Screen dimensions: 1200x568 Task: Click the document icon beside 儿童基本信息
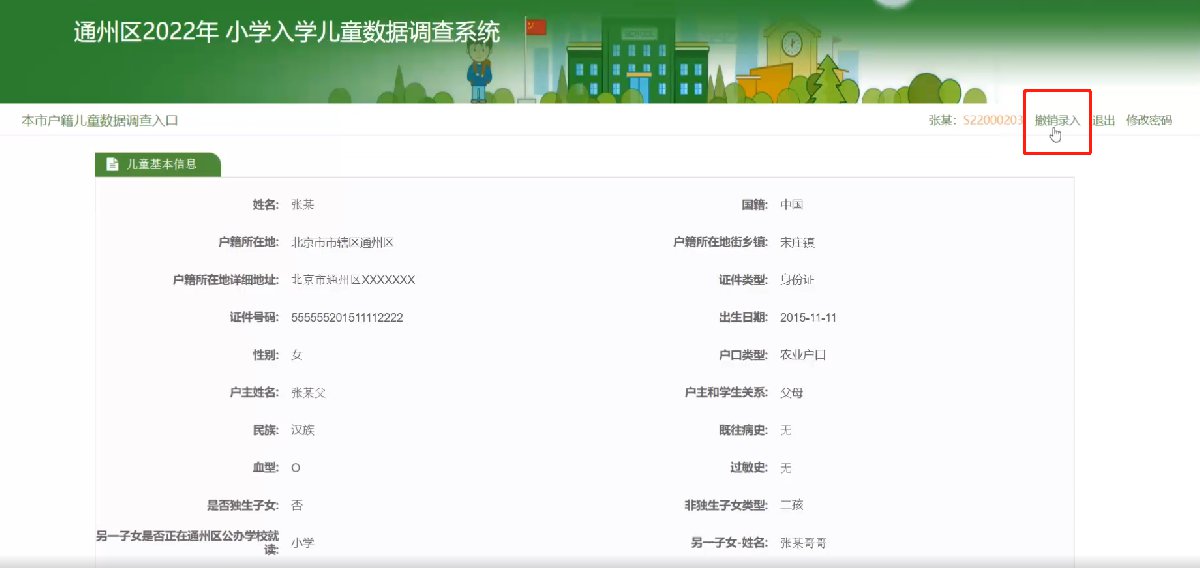click(112, 164)
